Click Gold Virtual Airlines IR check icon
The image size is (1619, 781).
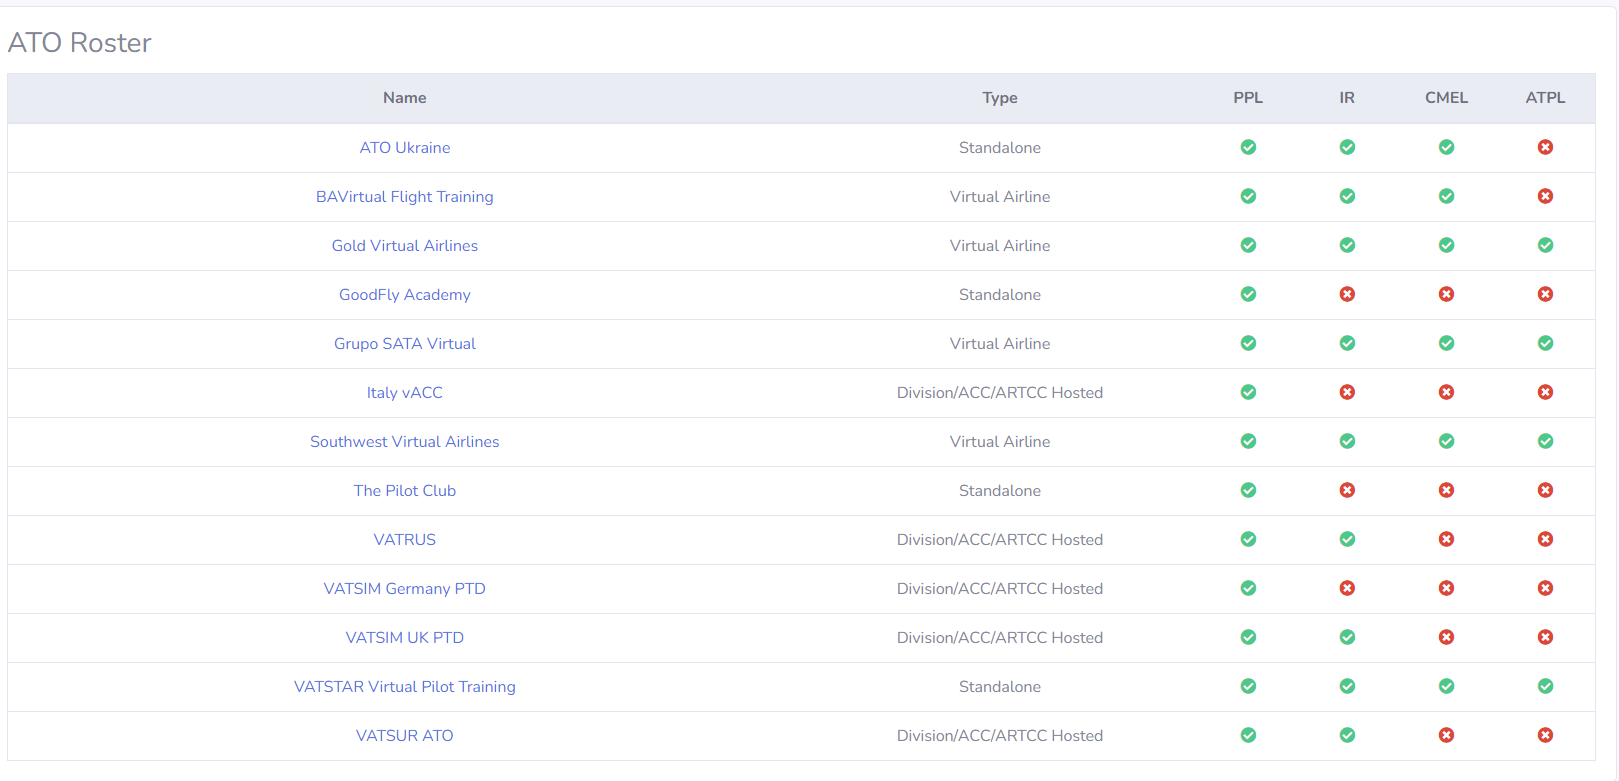[1348, 245]
